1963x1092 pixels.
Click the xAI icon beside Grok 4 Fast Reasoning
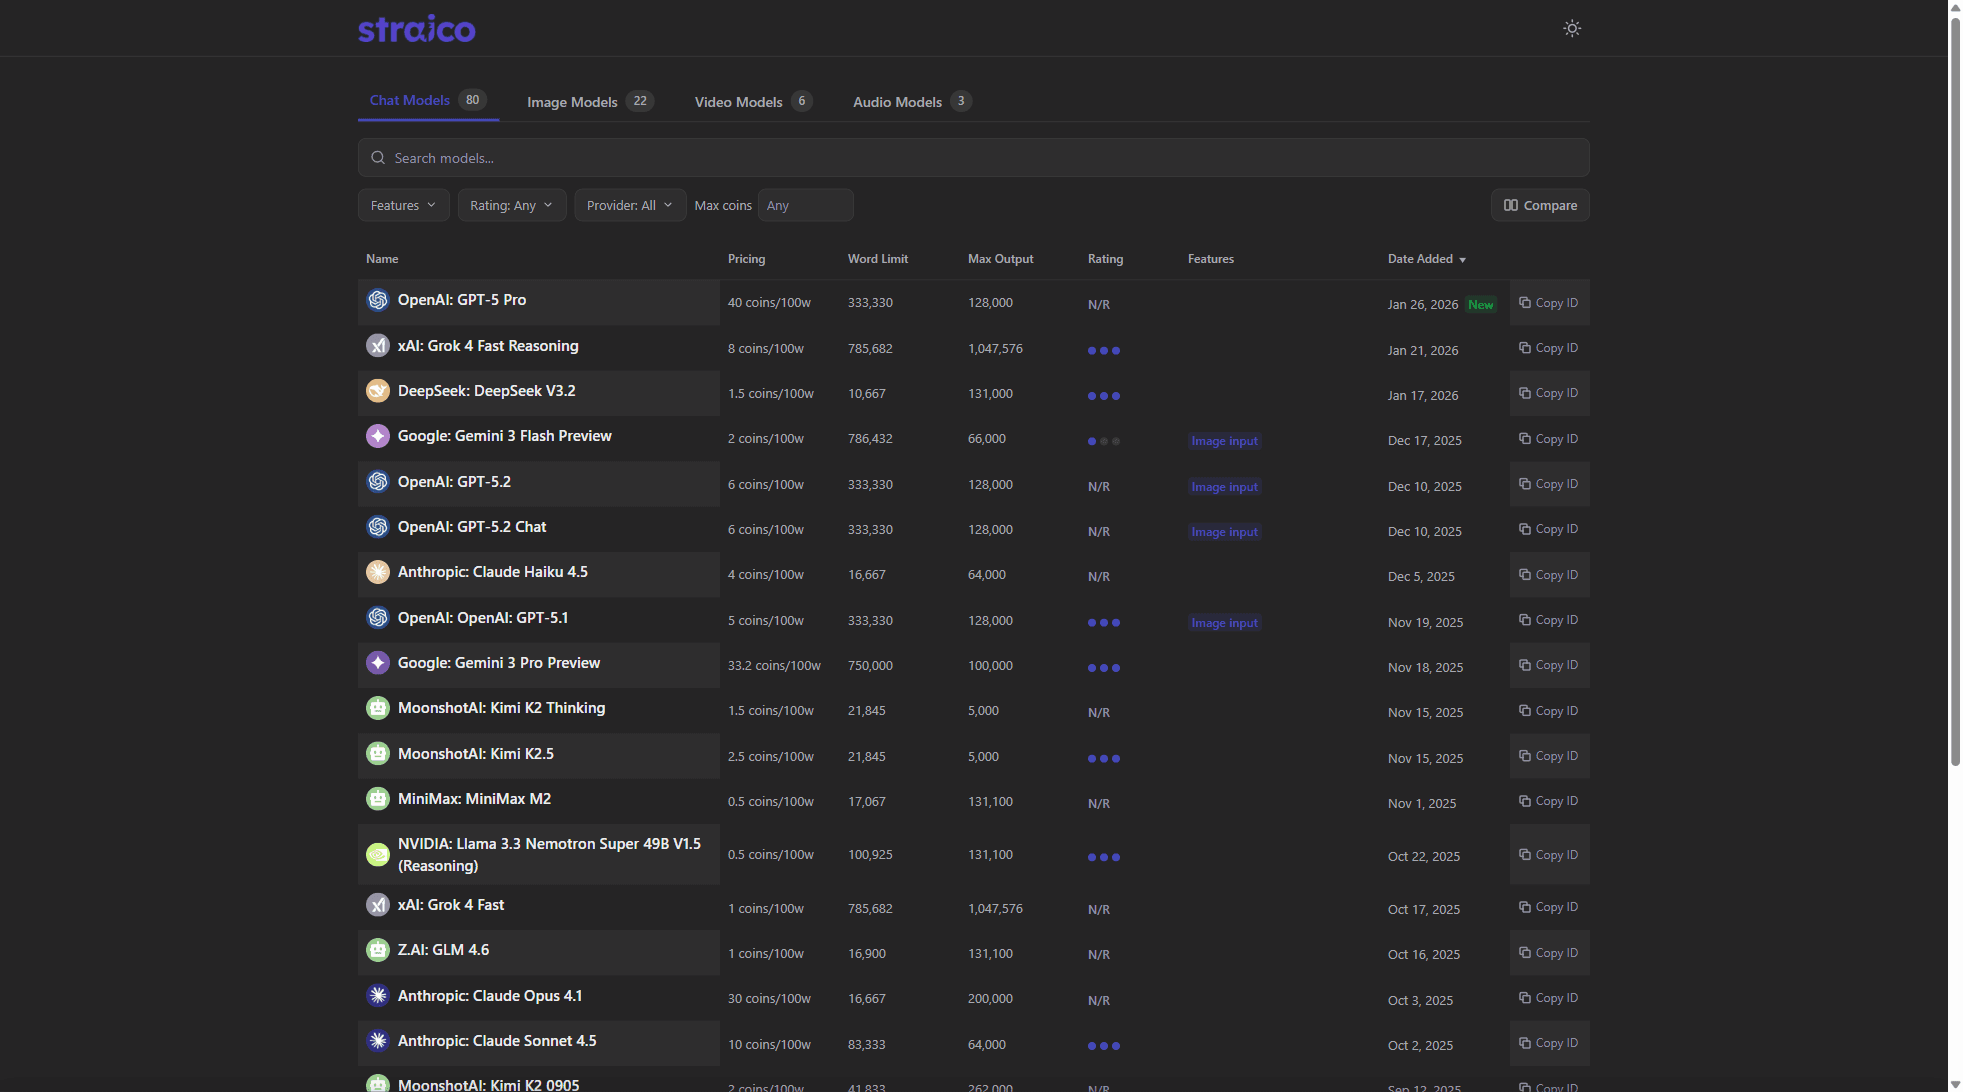378,346
